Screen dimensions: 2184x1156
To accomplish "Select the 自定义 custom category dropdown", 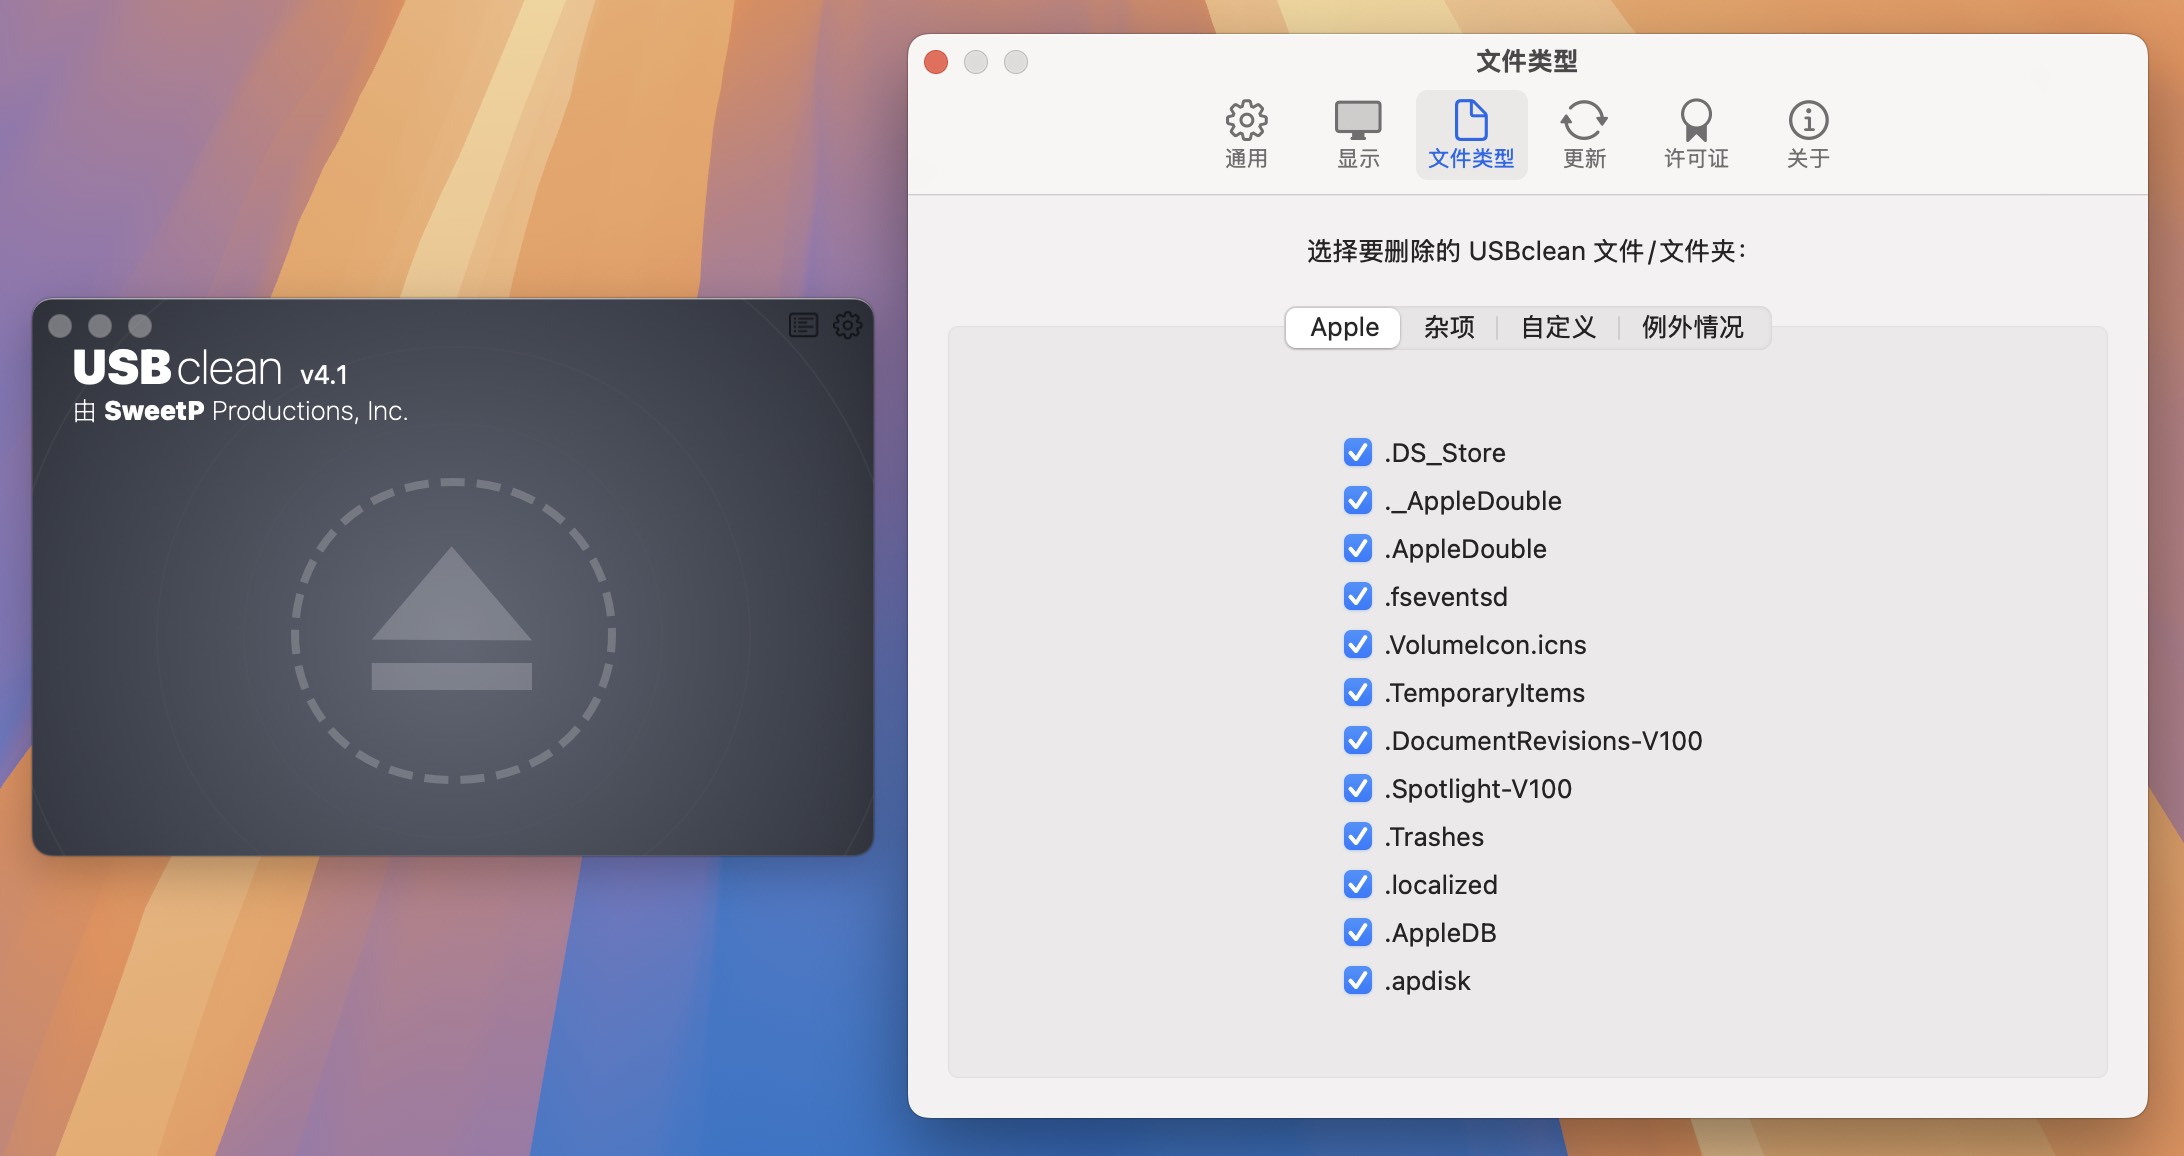I will [1561, 327].
